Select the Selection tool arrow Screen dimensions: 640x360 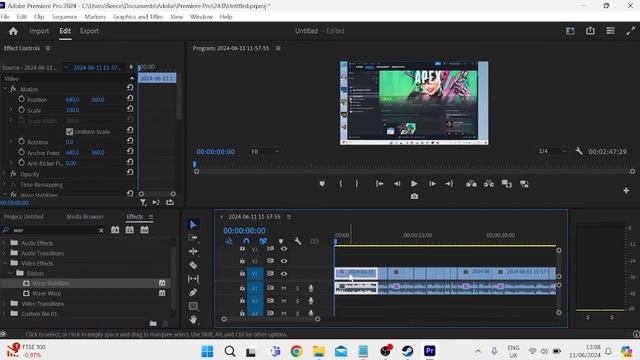(193, 224)
